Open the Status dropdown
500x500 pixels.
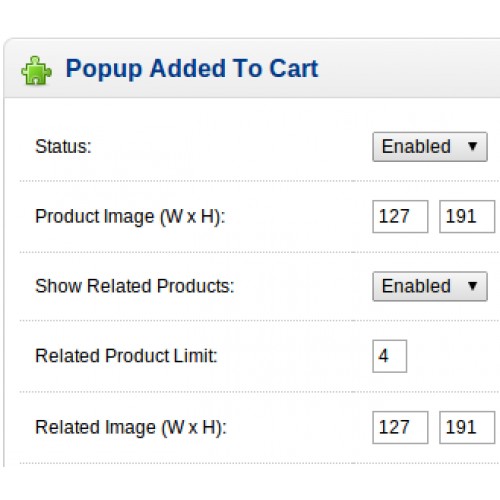click(x=430, y=147)
